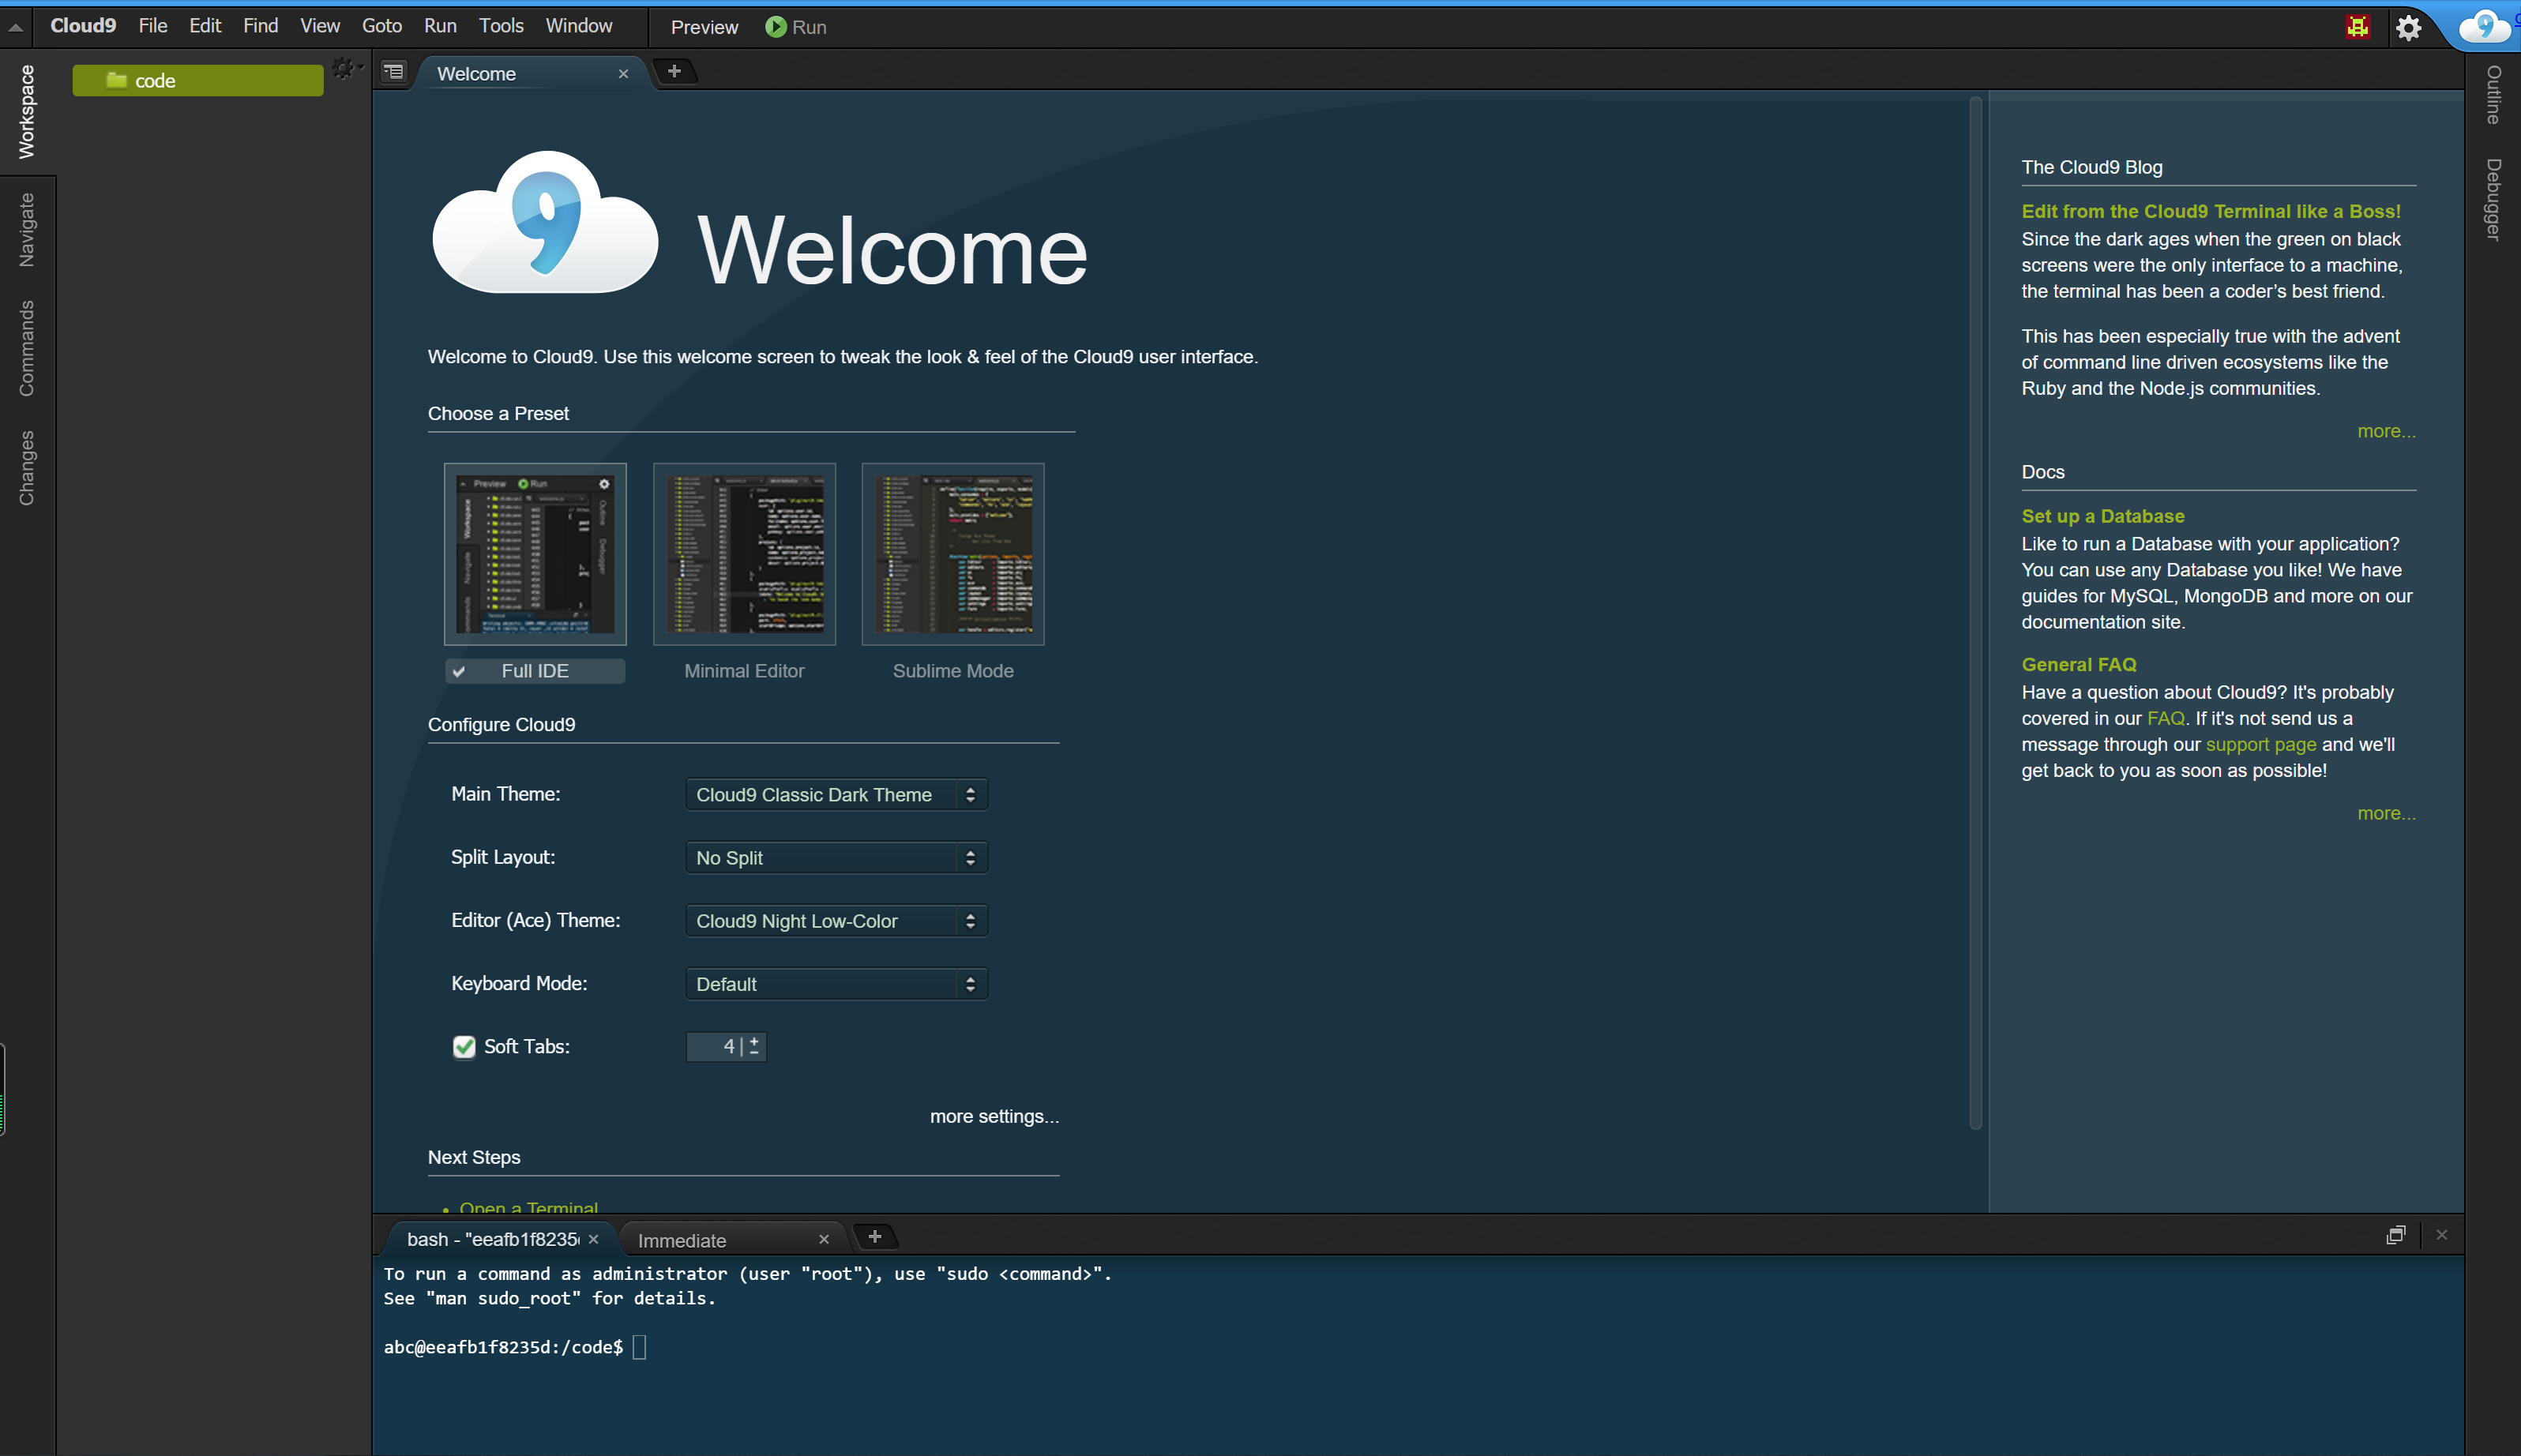Viewport: 2521px width, 1456px height.
Task: Click the Docs section more link
Action: 2386,813
